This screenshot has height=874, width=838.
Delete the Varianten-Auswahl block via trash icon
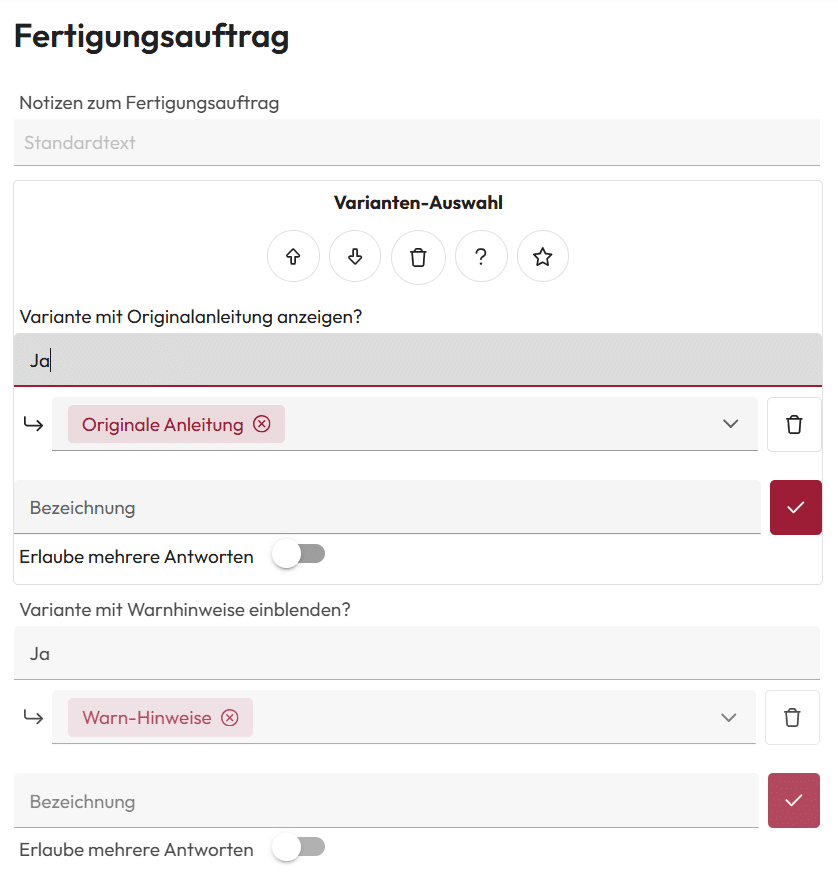click(x=418, y=256)
